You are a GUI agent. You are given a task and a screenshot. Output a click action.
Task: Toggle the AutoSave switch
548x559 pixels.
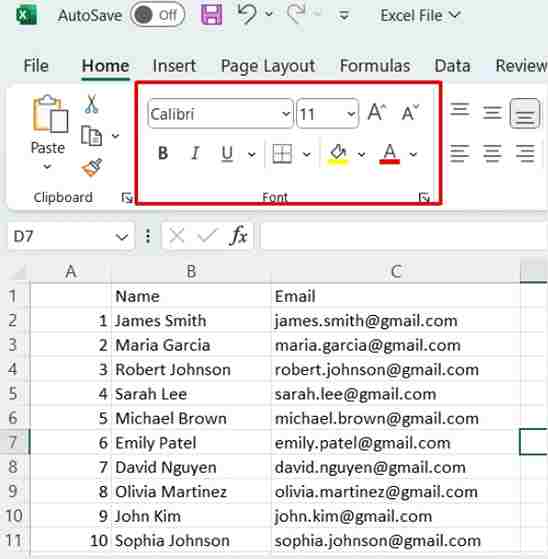point(157,15)
